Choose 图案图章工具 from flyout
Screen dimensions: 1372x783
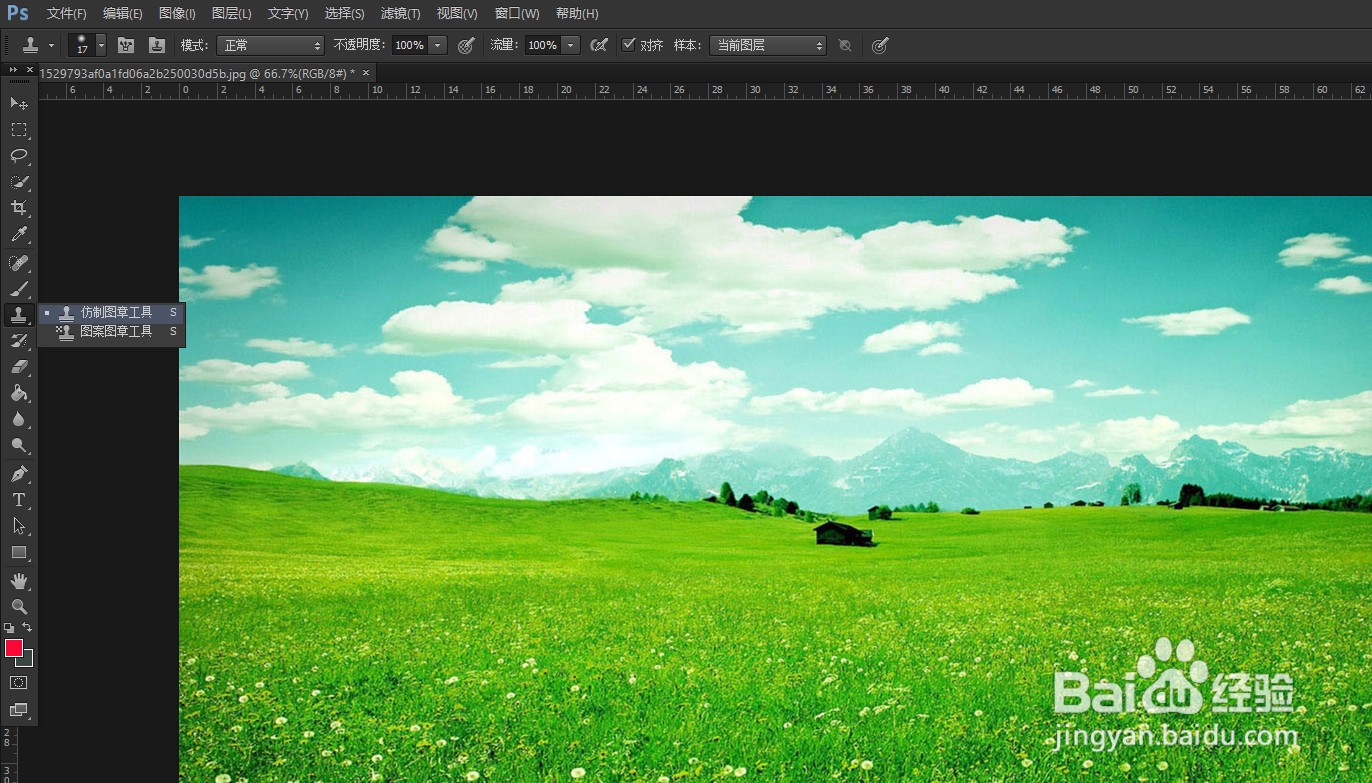point(111,331)
